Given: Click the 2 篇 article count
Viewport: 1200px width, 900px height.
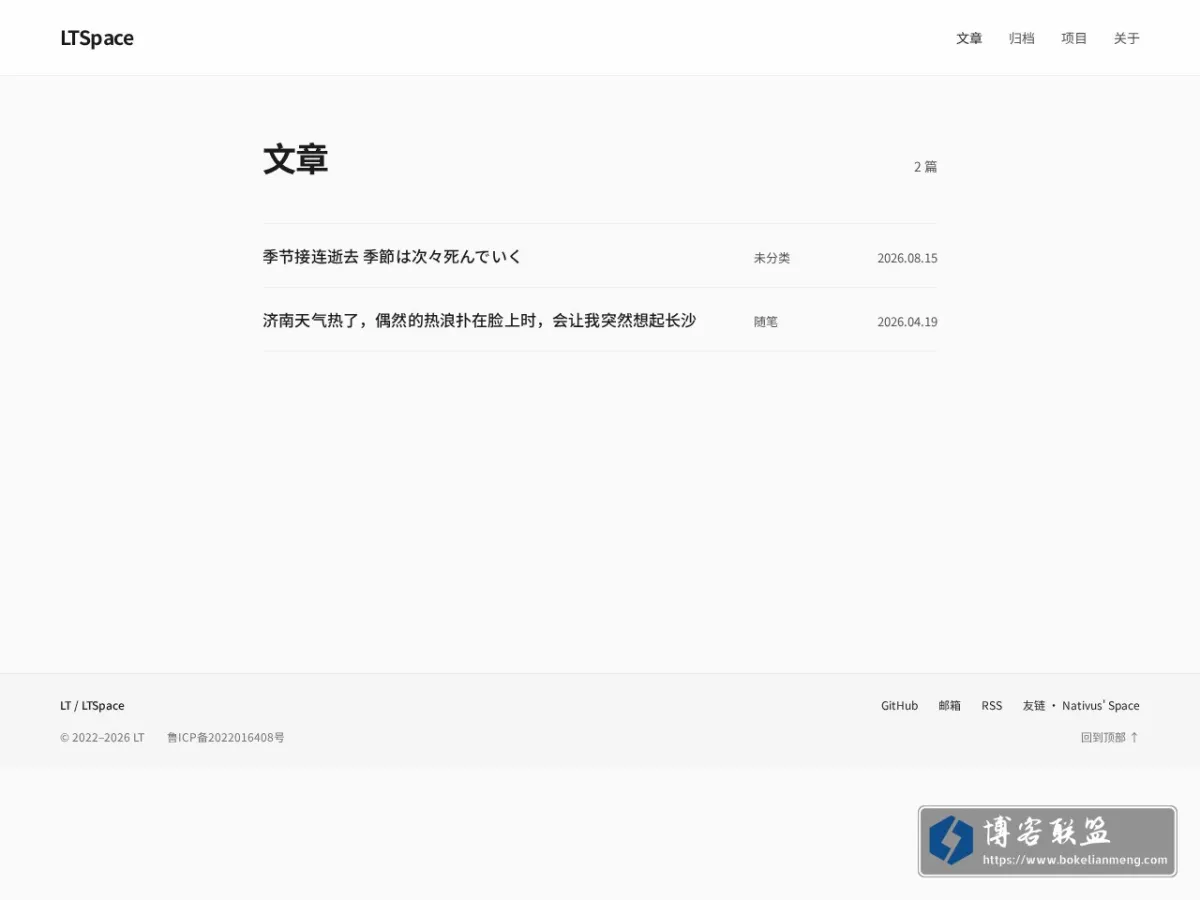Looking at the screenshot, I should click(x=925, y=167).
